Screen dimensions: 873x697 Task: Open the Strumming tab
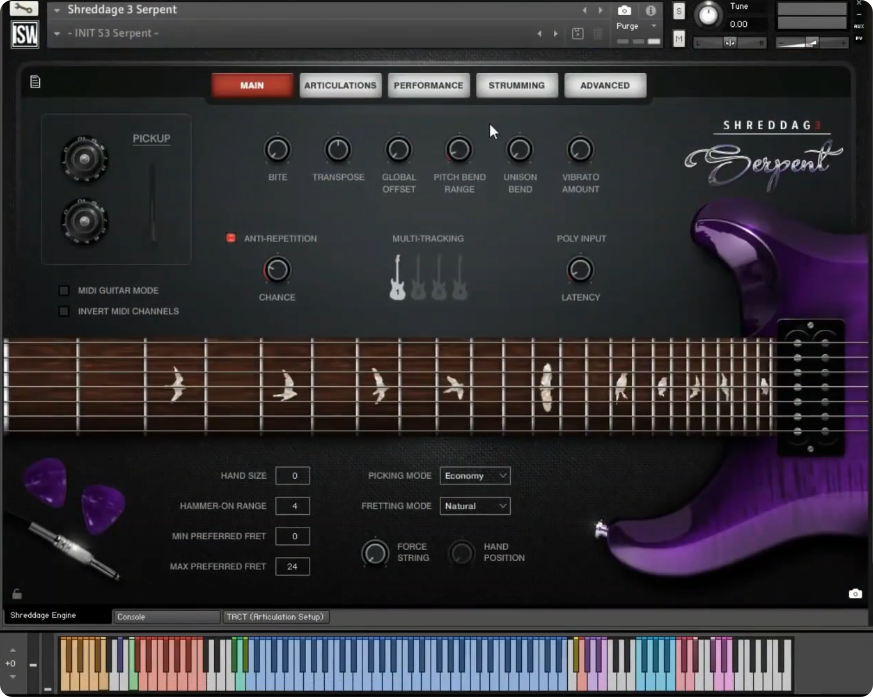click(x=517, y=85)
